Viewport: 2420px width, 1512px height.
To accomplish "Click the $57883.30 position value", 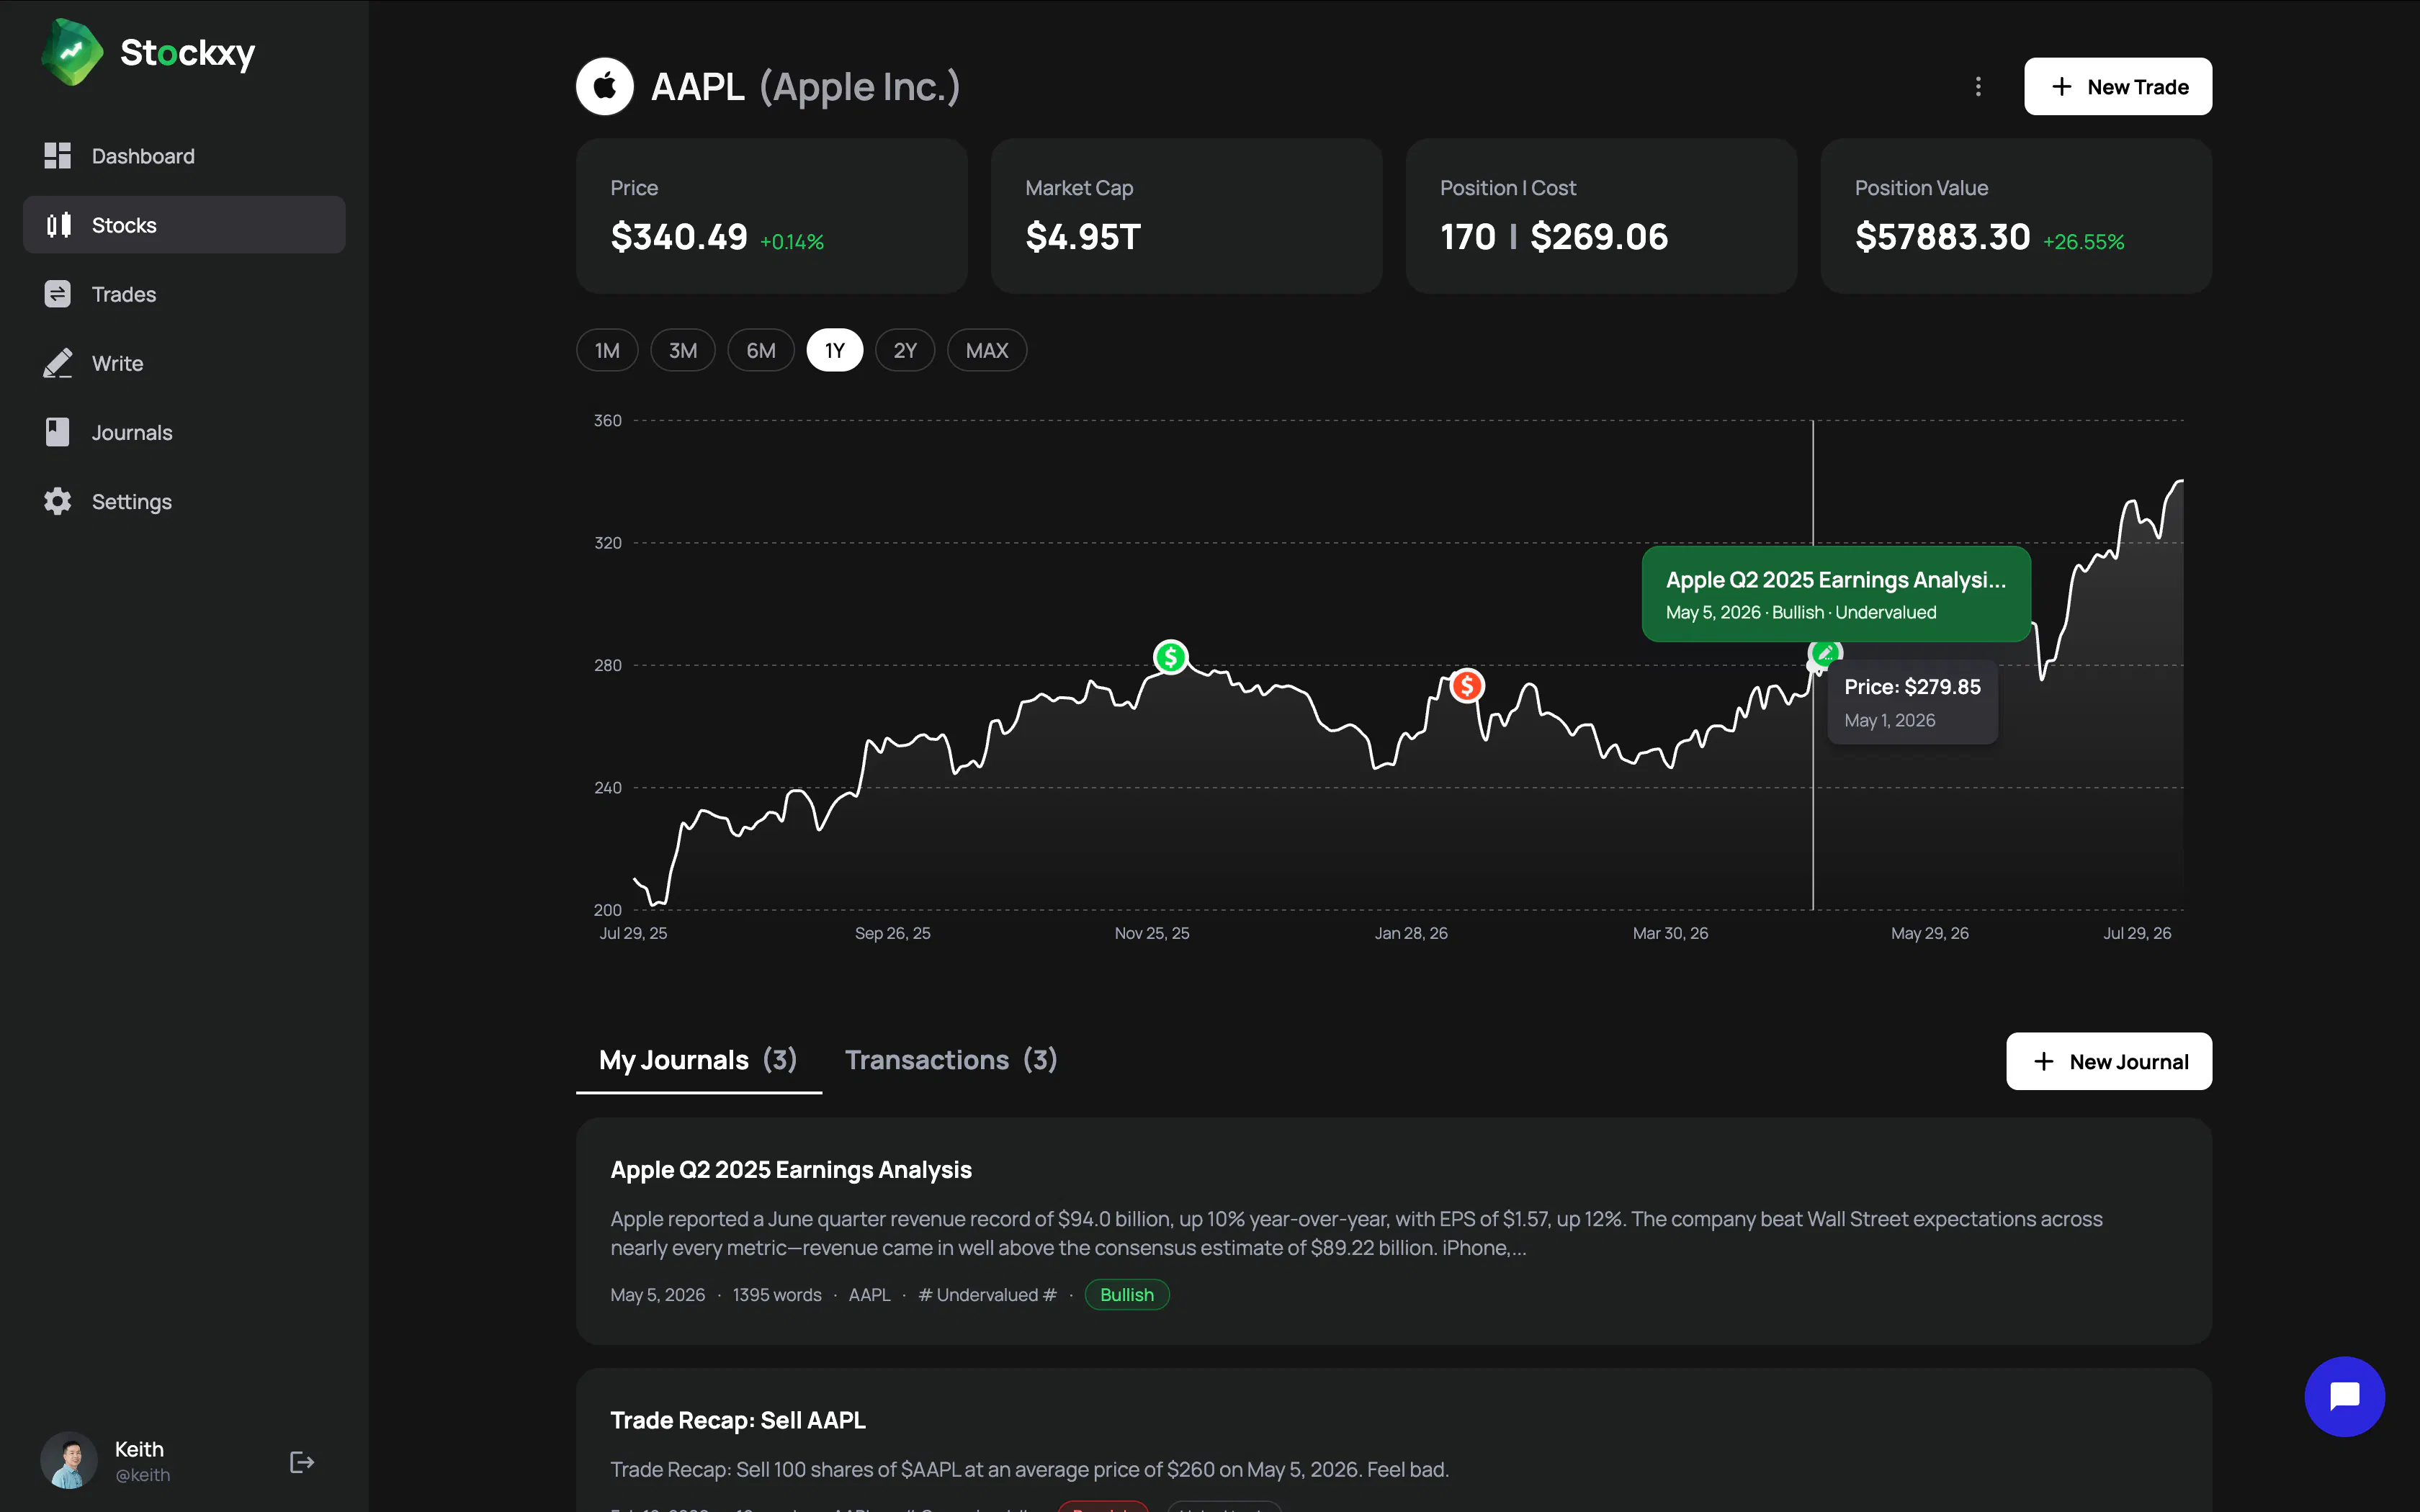I will (x=1942, y=237).
